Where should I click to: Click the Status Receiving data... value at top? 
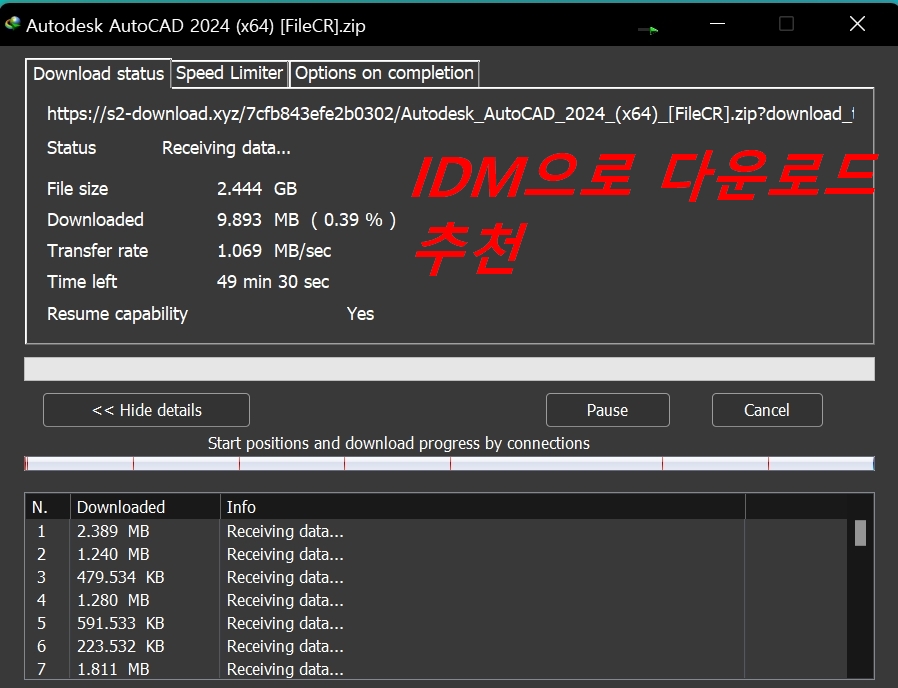pyautogui.click(x=226, y=148)
